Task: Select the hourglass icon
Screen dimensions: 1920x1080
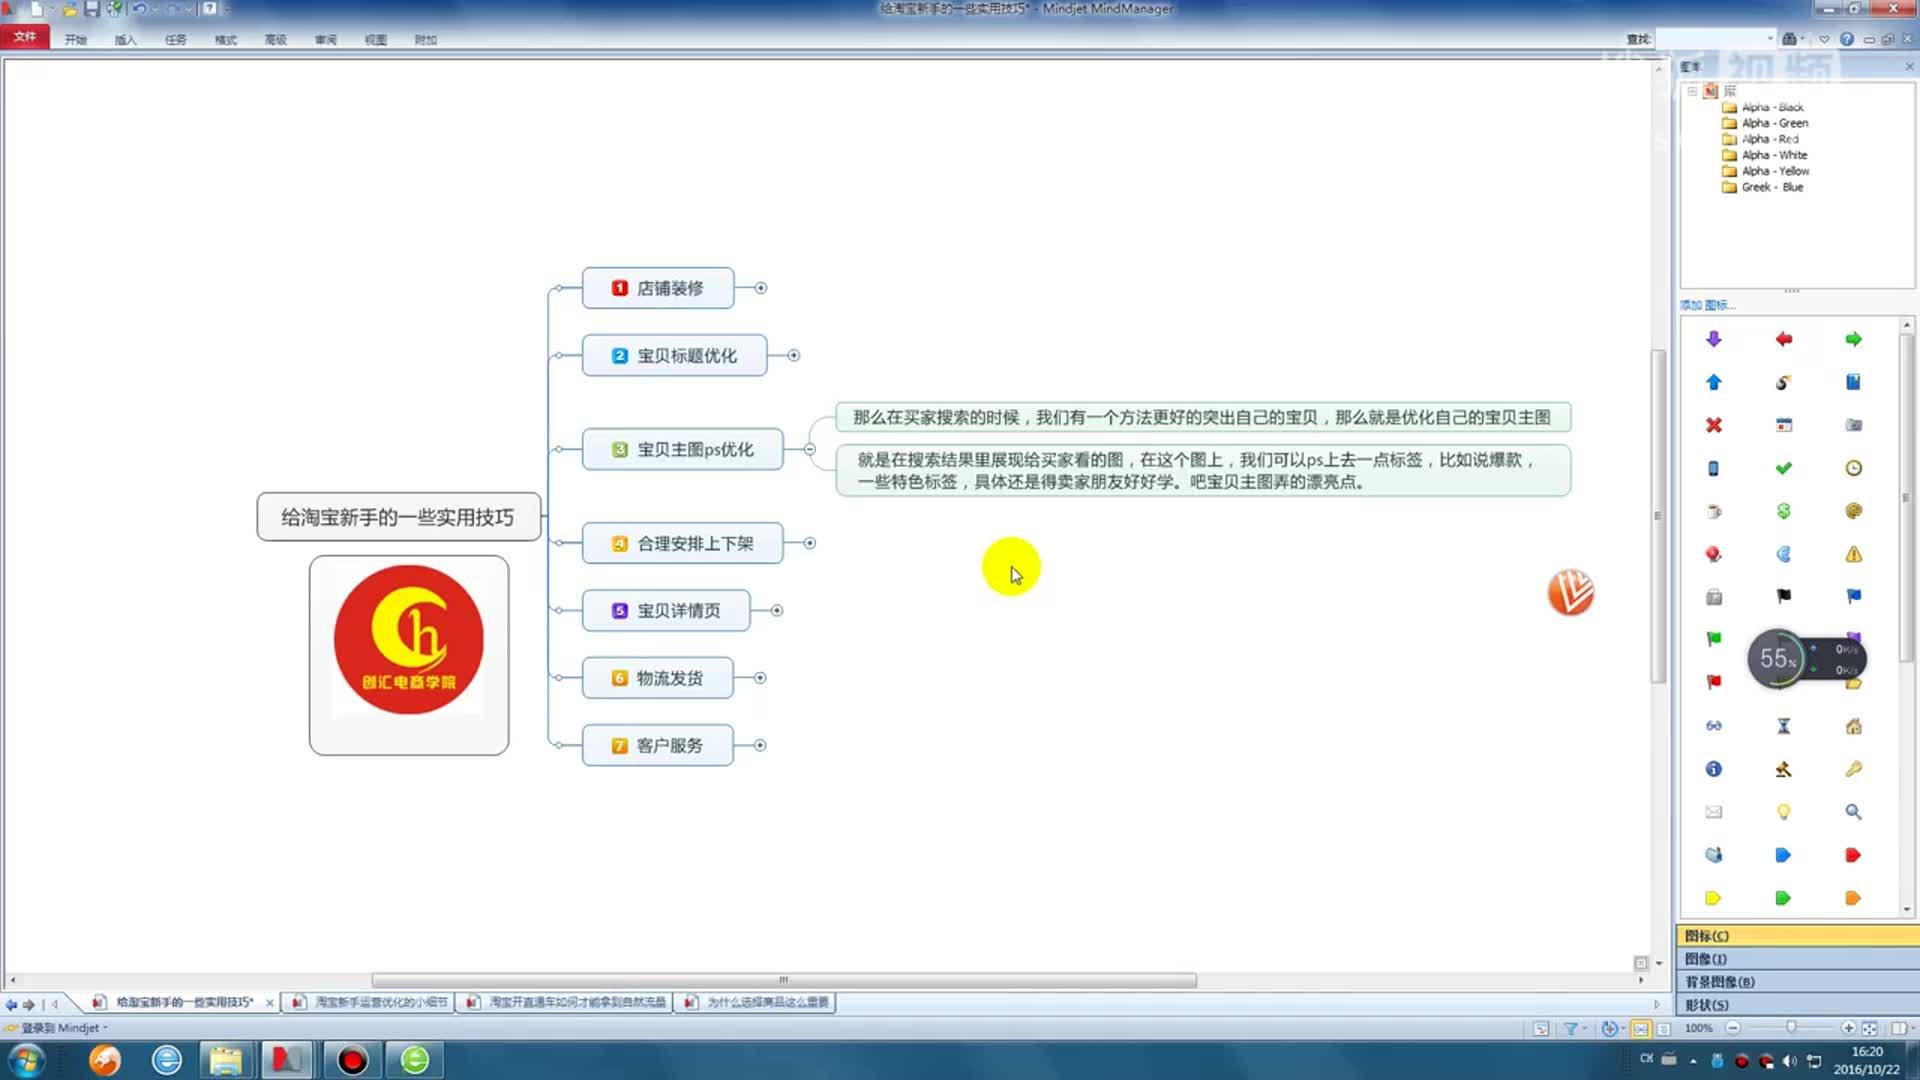Action: point(1783,726)
